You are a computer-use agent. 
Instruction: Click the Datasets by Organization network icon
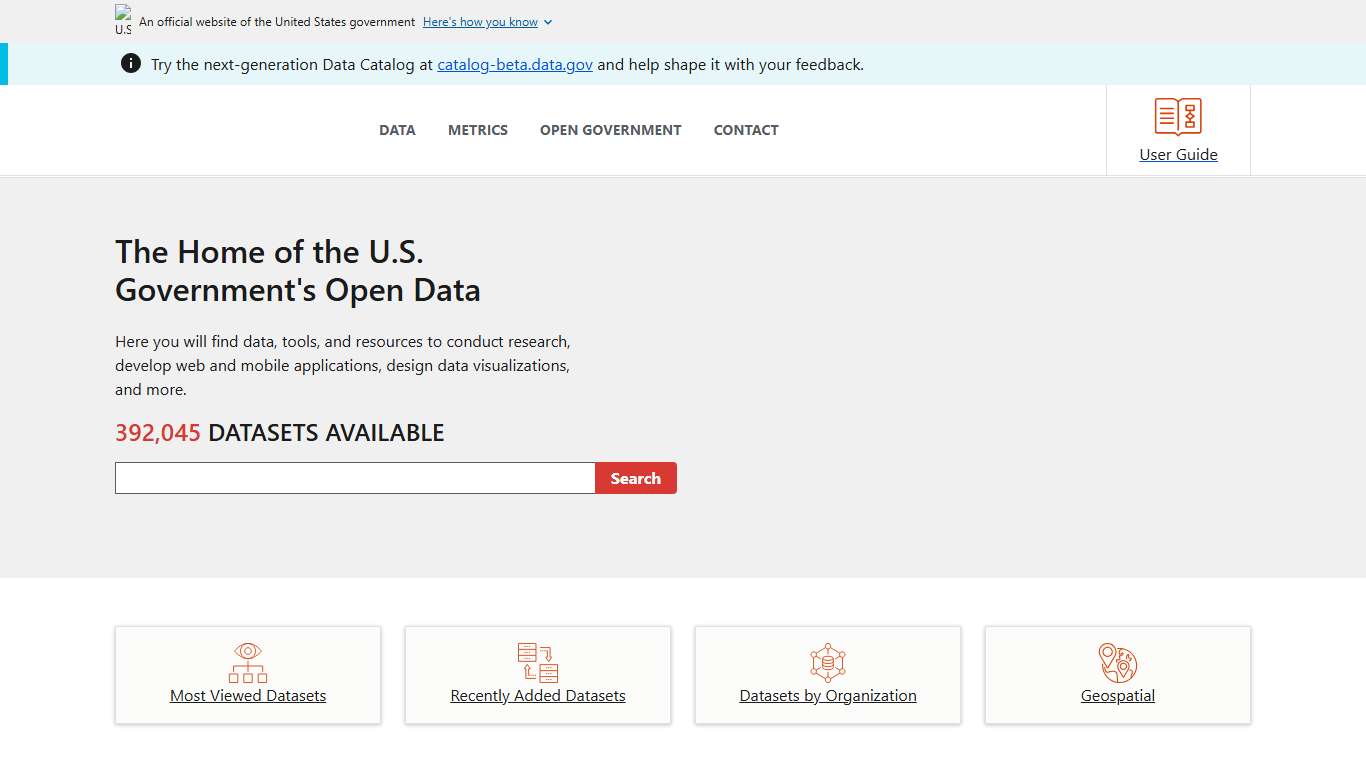coord(827,662)
